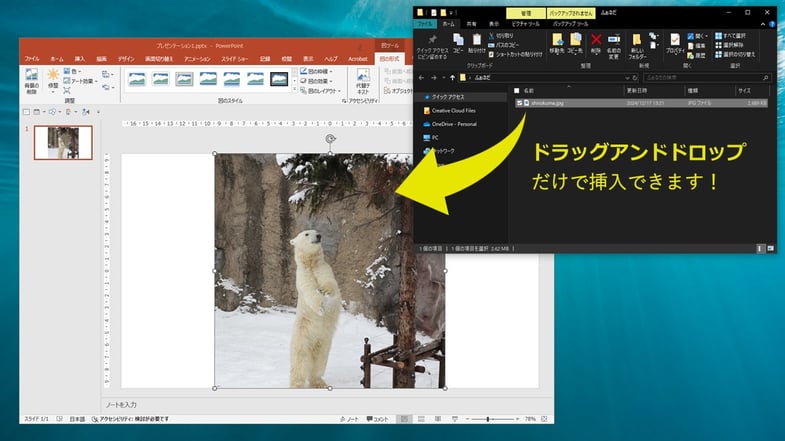Click New folder (新しいフォルダー) in Explorer
The height and width of the screenshot is (441, 785).
(637, 47)
